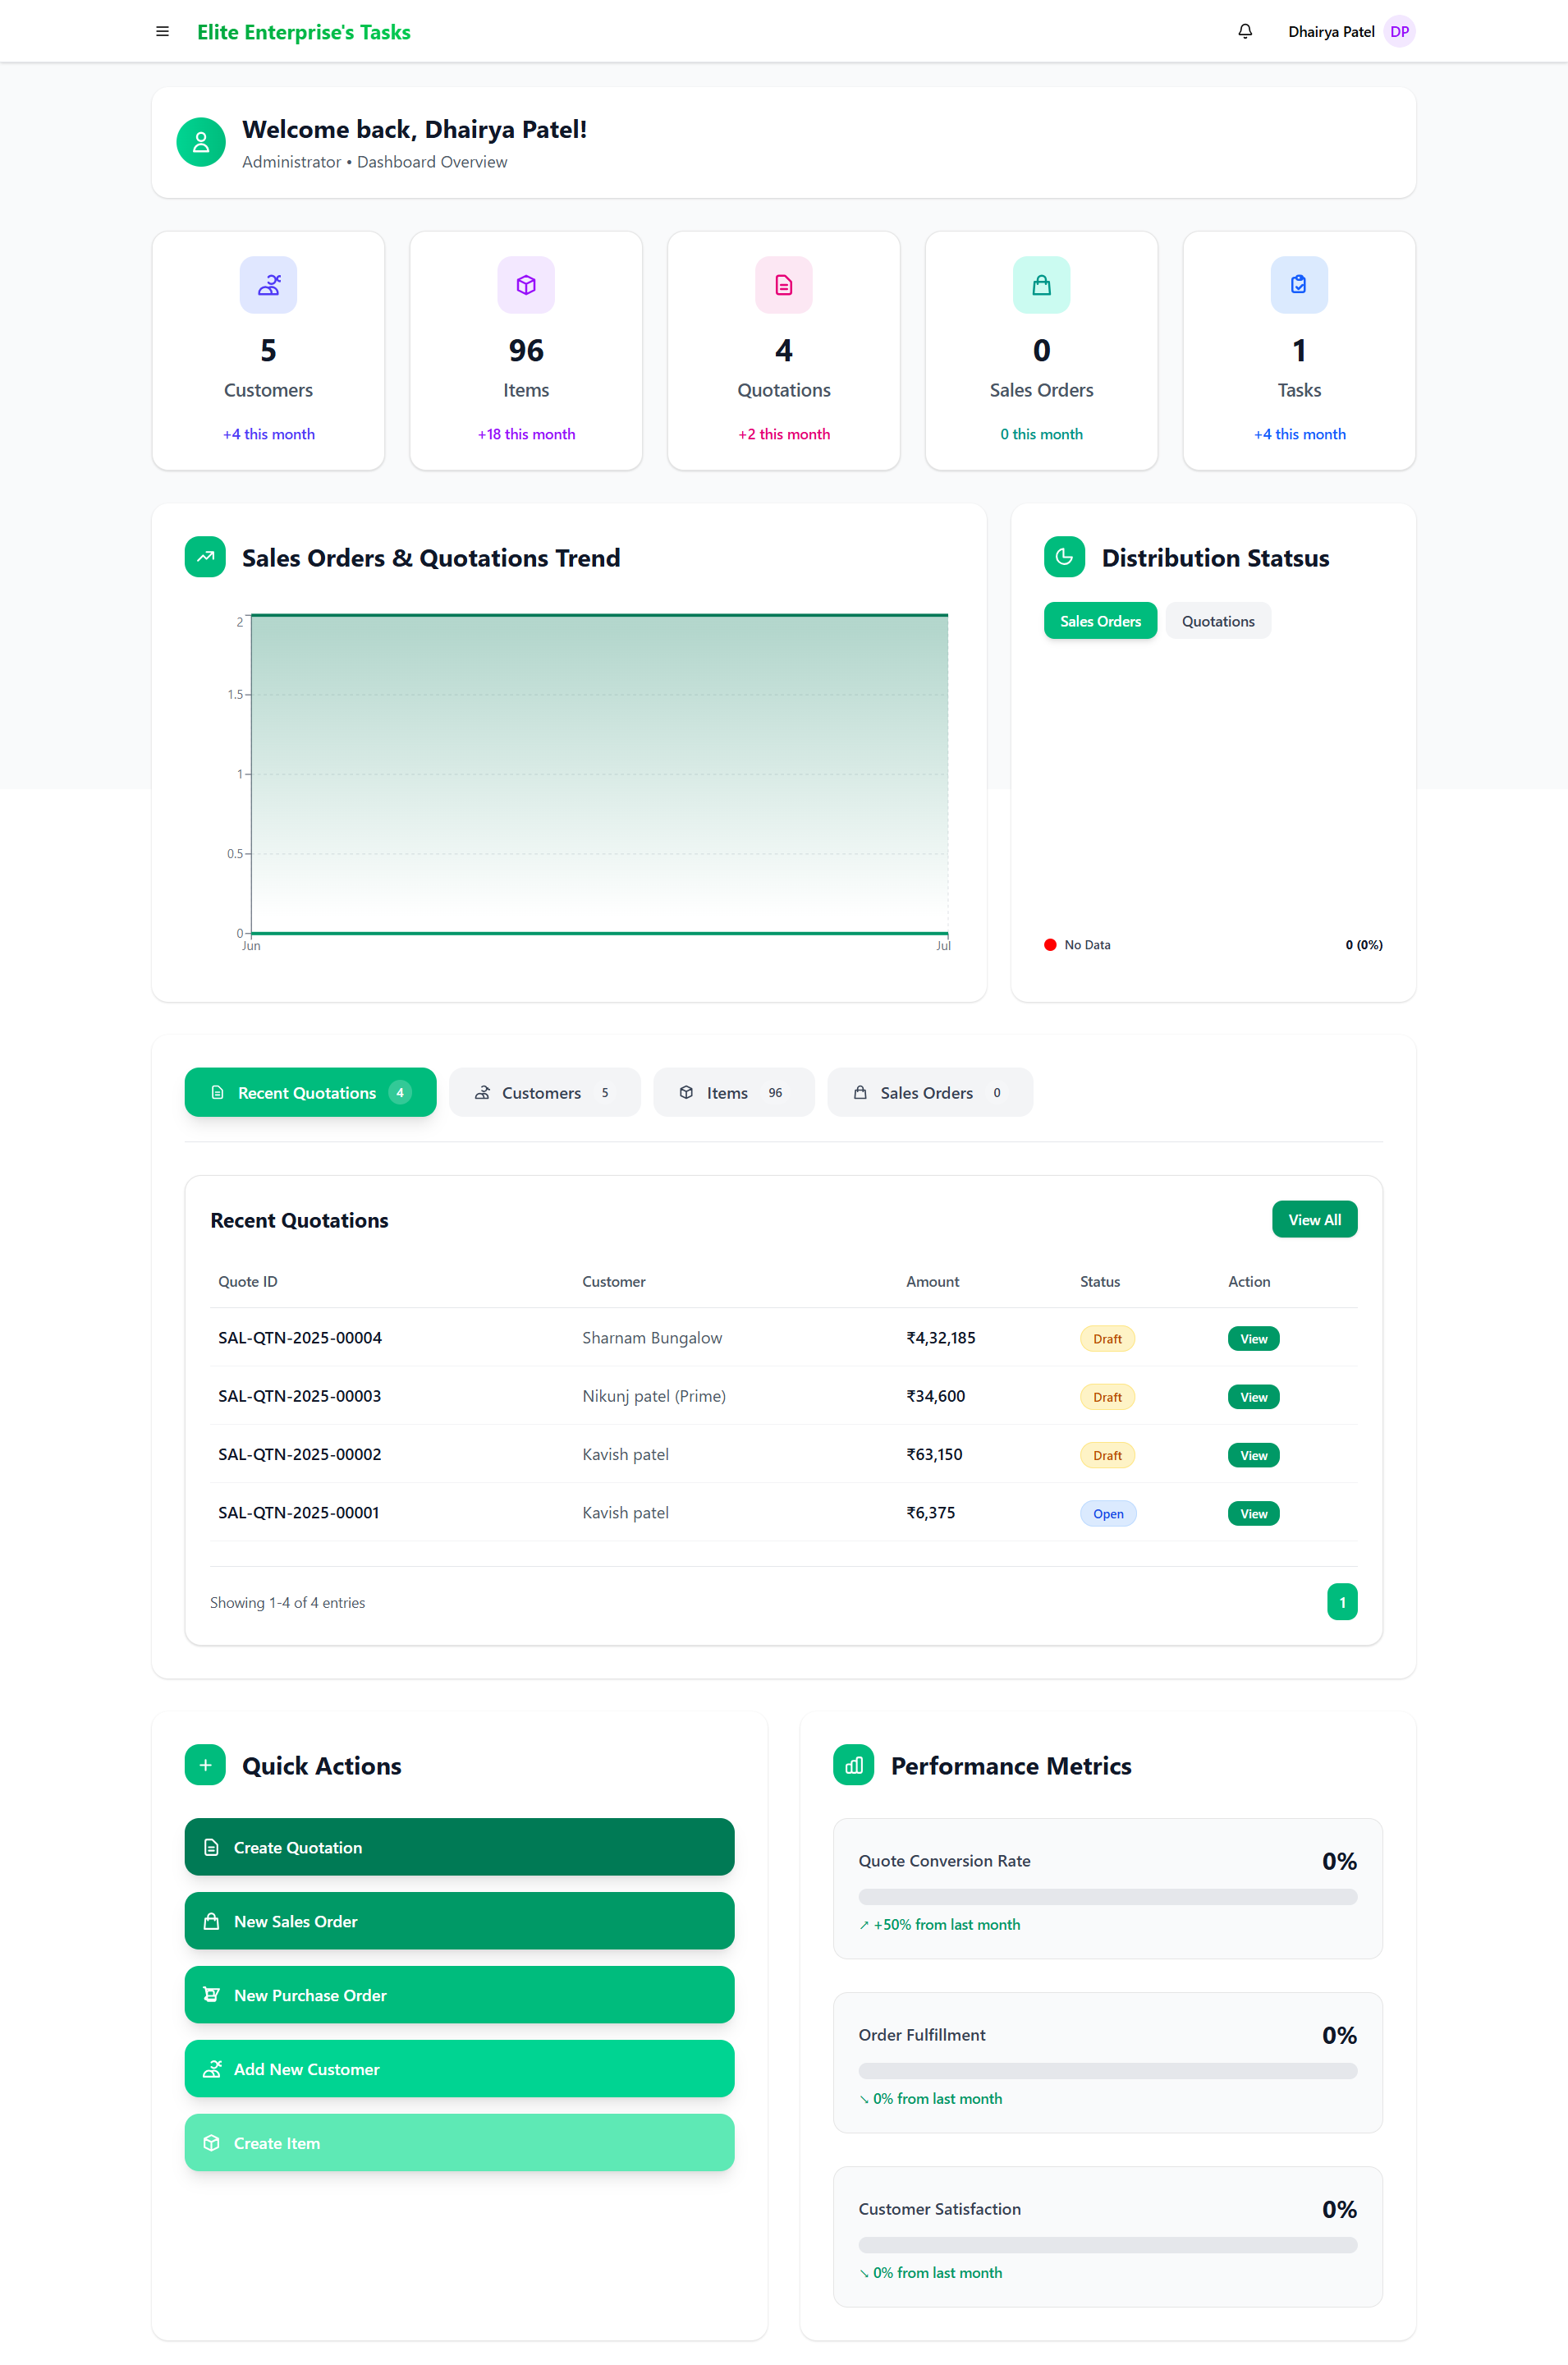Click the red No Data legend dot
Image resolution: width=1568 pixels, height=2365 pixels.
pyautogui.click(x=1050, y=945)
